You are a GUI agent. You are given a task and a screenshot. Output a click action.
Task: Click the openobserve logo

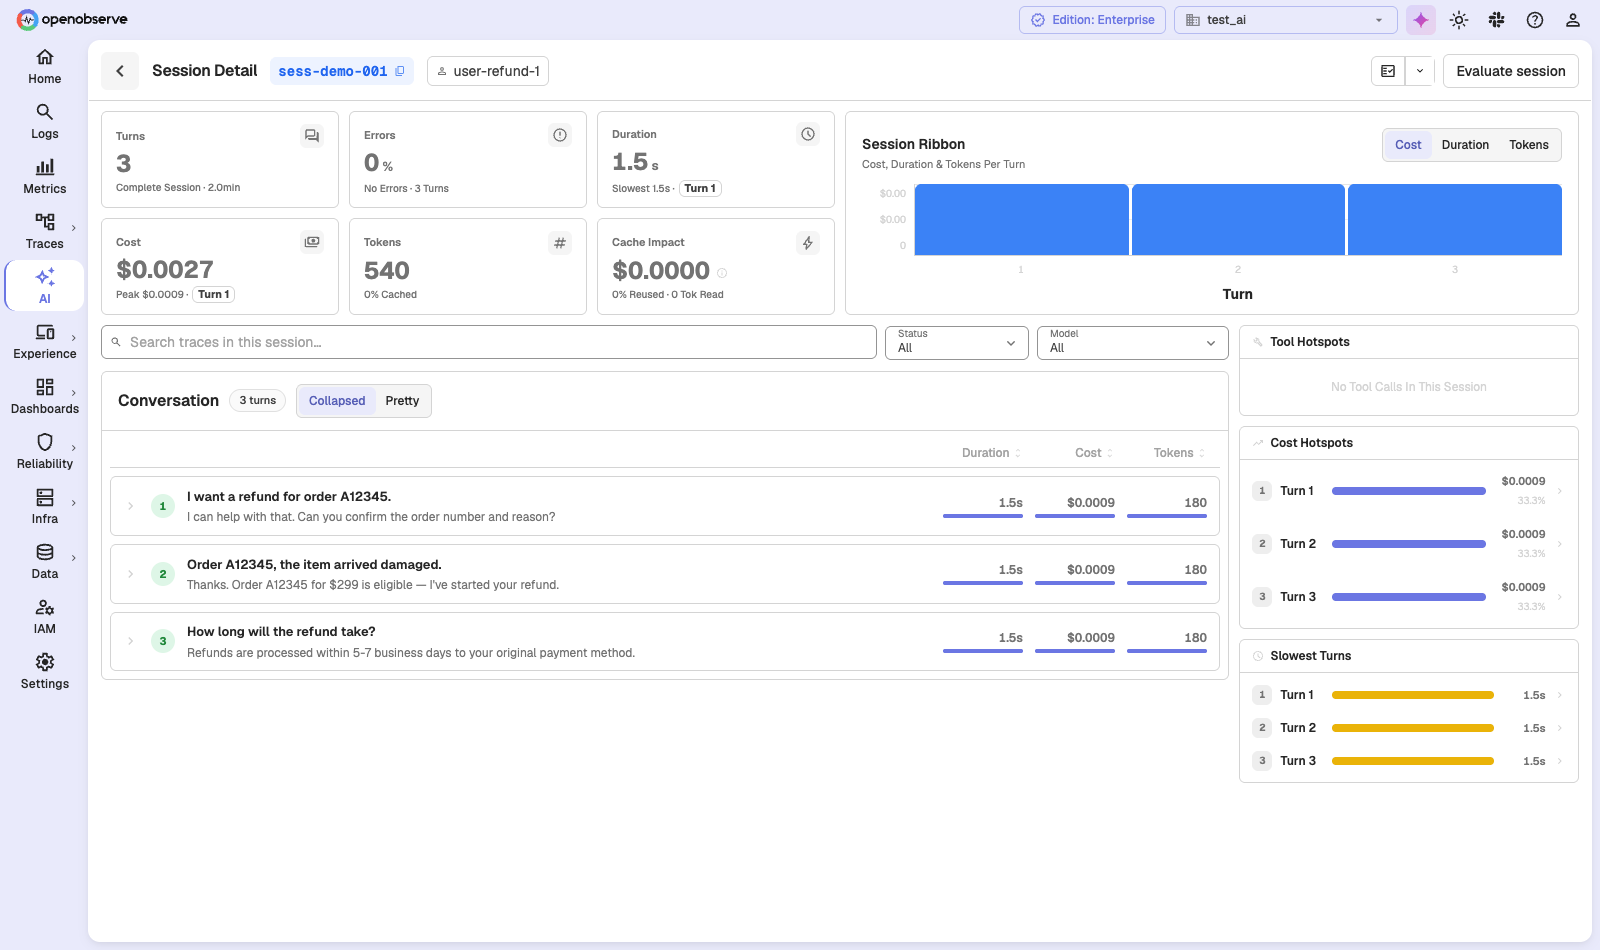point(72,19)
